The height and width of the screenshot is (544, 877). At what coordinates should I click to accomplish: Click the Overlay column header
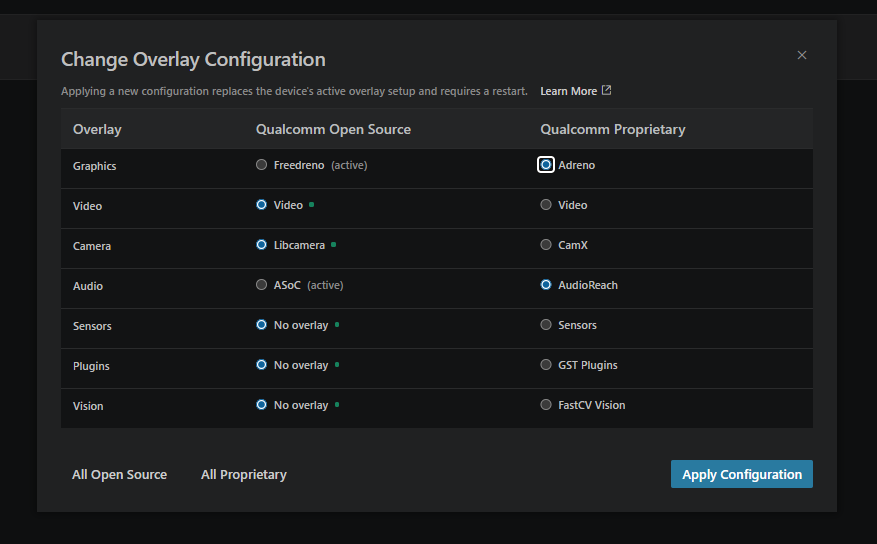pos(97,129)
